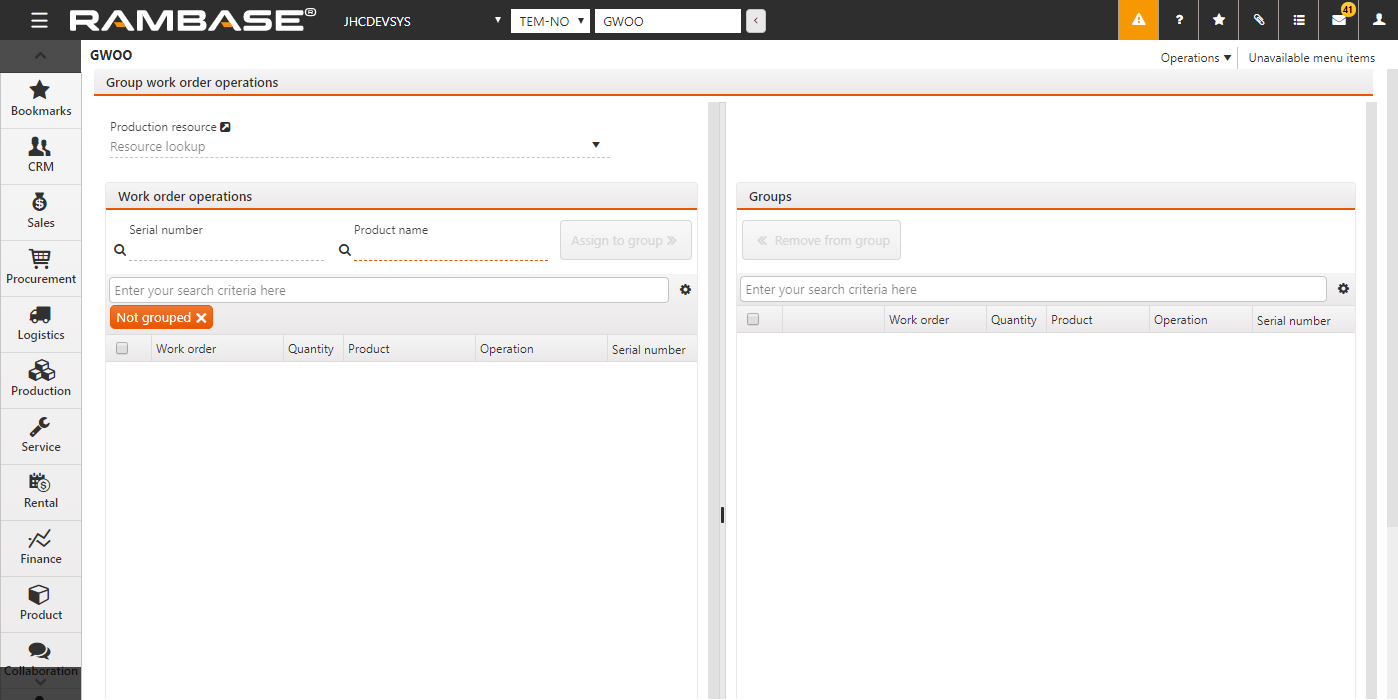The width and height of the screenshot is (1398, 700).
Task: Open the TEM-NO company dropdown
Action: [550, 21]
